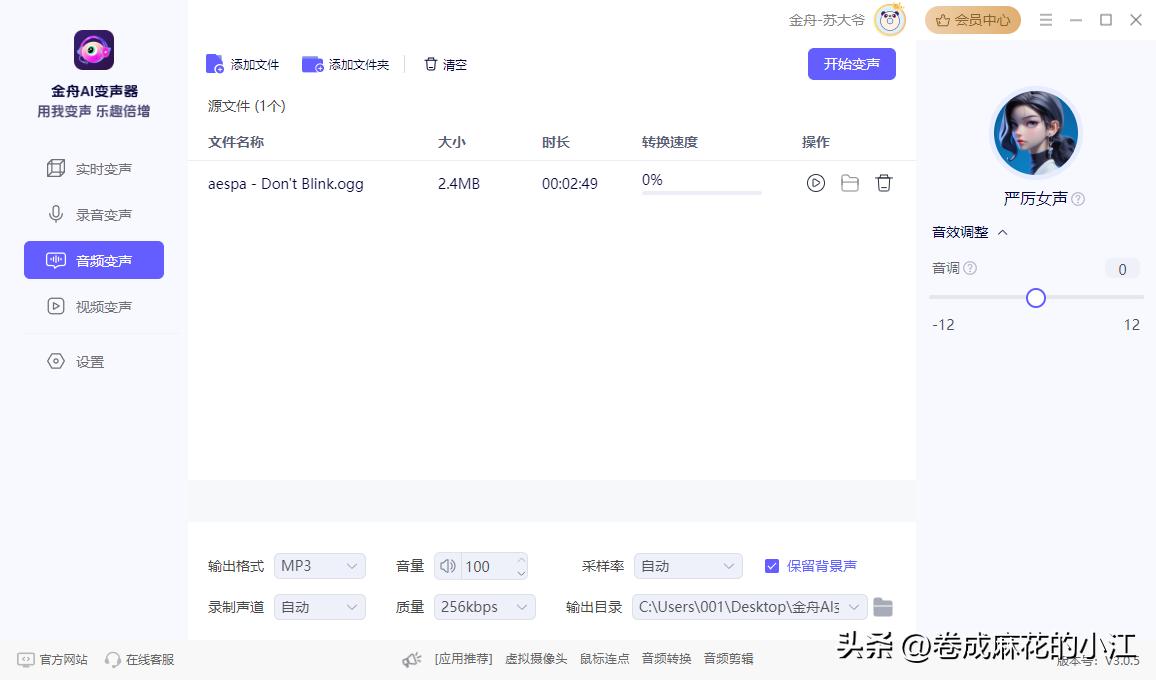Maximize the voice changer window

point(1106,20)
